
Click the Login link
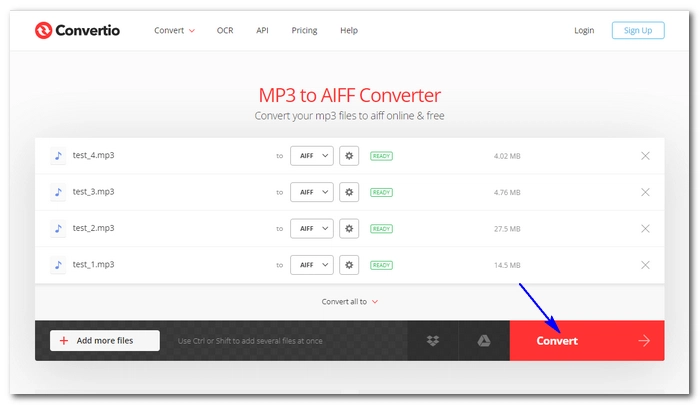coord(584,30)
